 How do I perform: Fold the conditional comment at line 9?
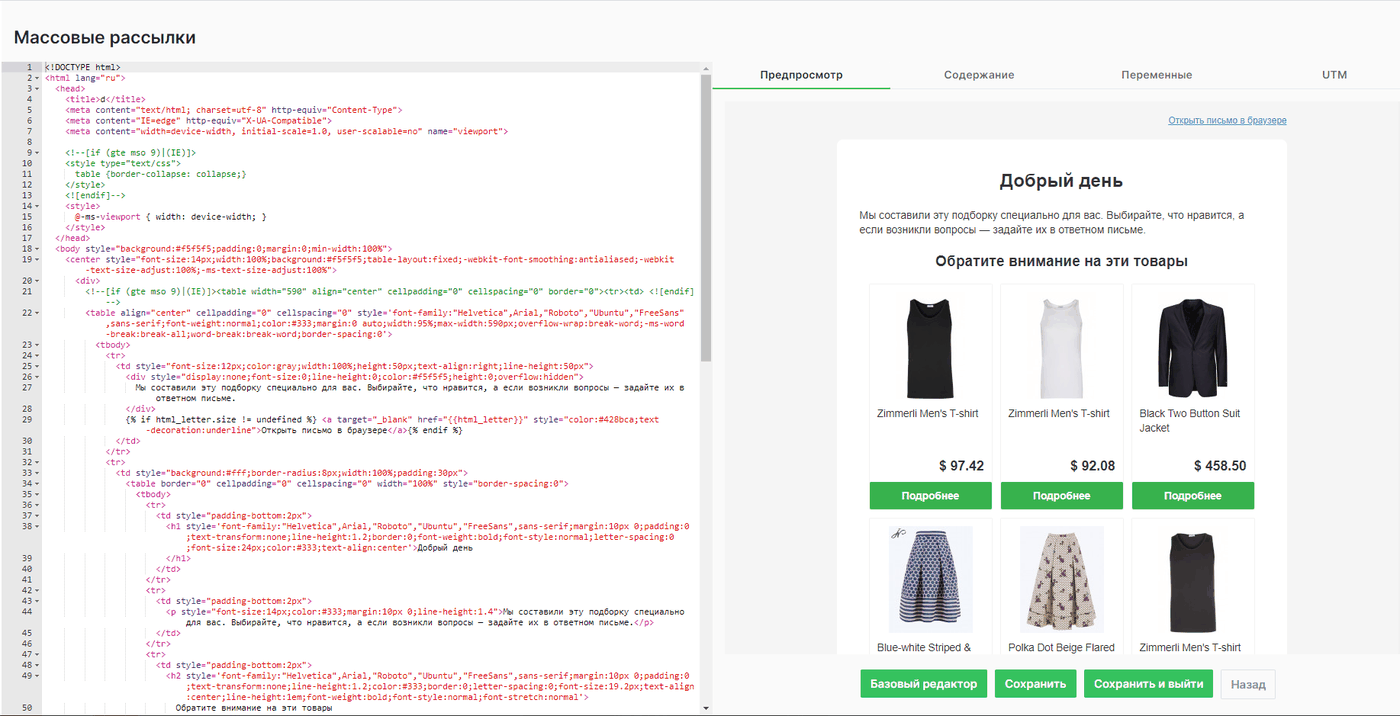(x=37, y=153)
